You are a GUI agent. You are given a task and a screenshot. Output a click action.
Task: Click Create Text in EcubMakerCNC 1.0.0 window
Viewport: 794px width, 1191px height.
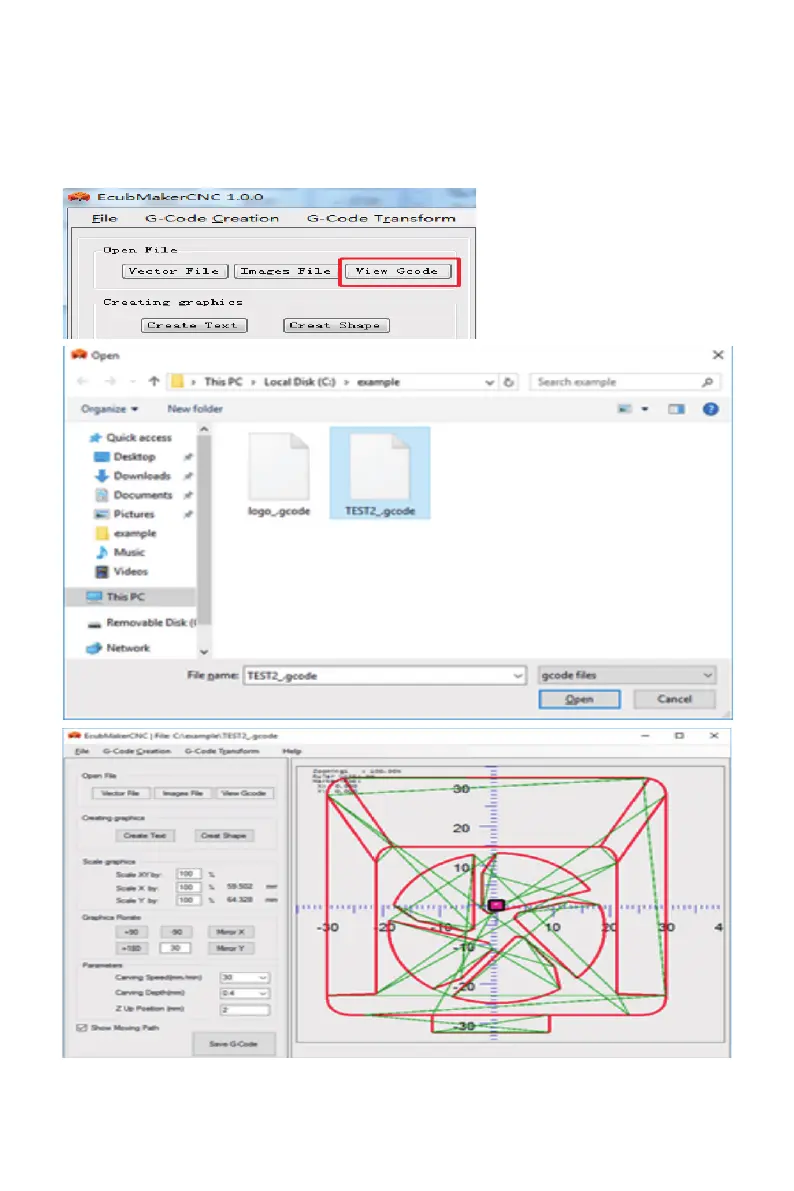[x=194, y=325]
